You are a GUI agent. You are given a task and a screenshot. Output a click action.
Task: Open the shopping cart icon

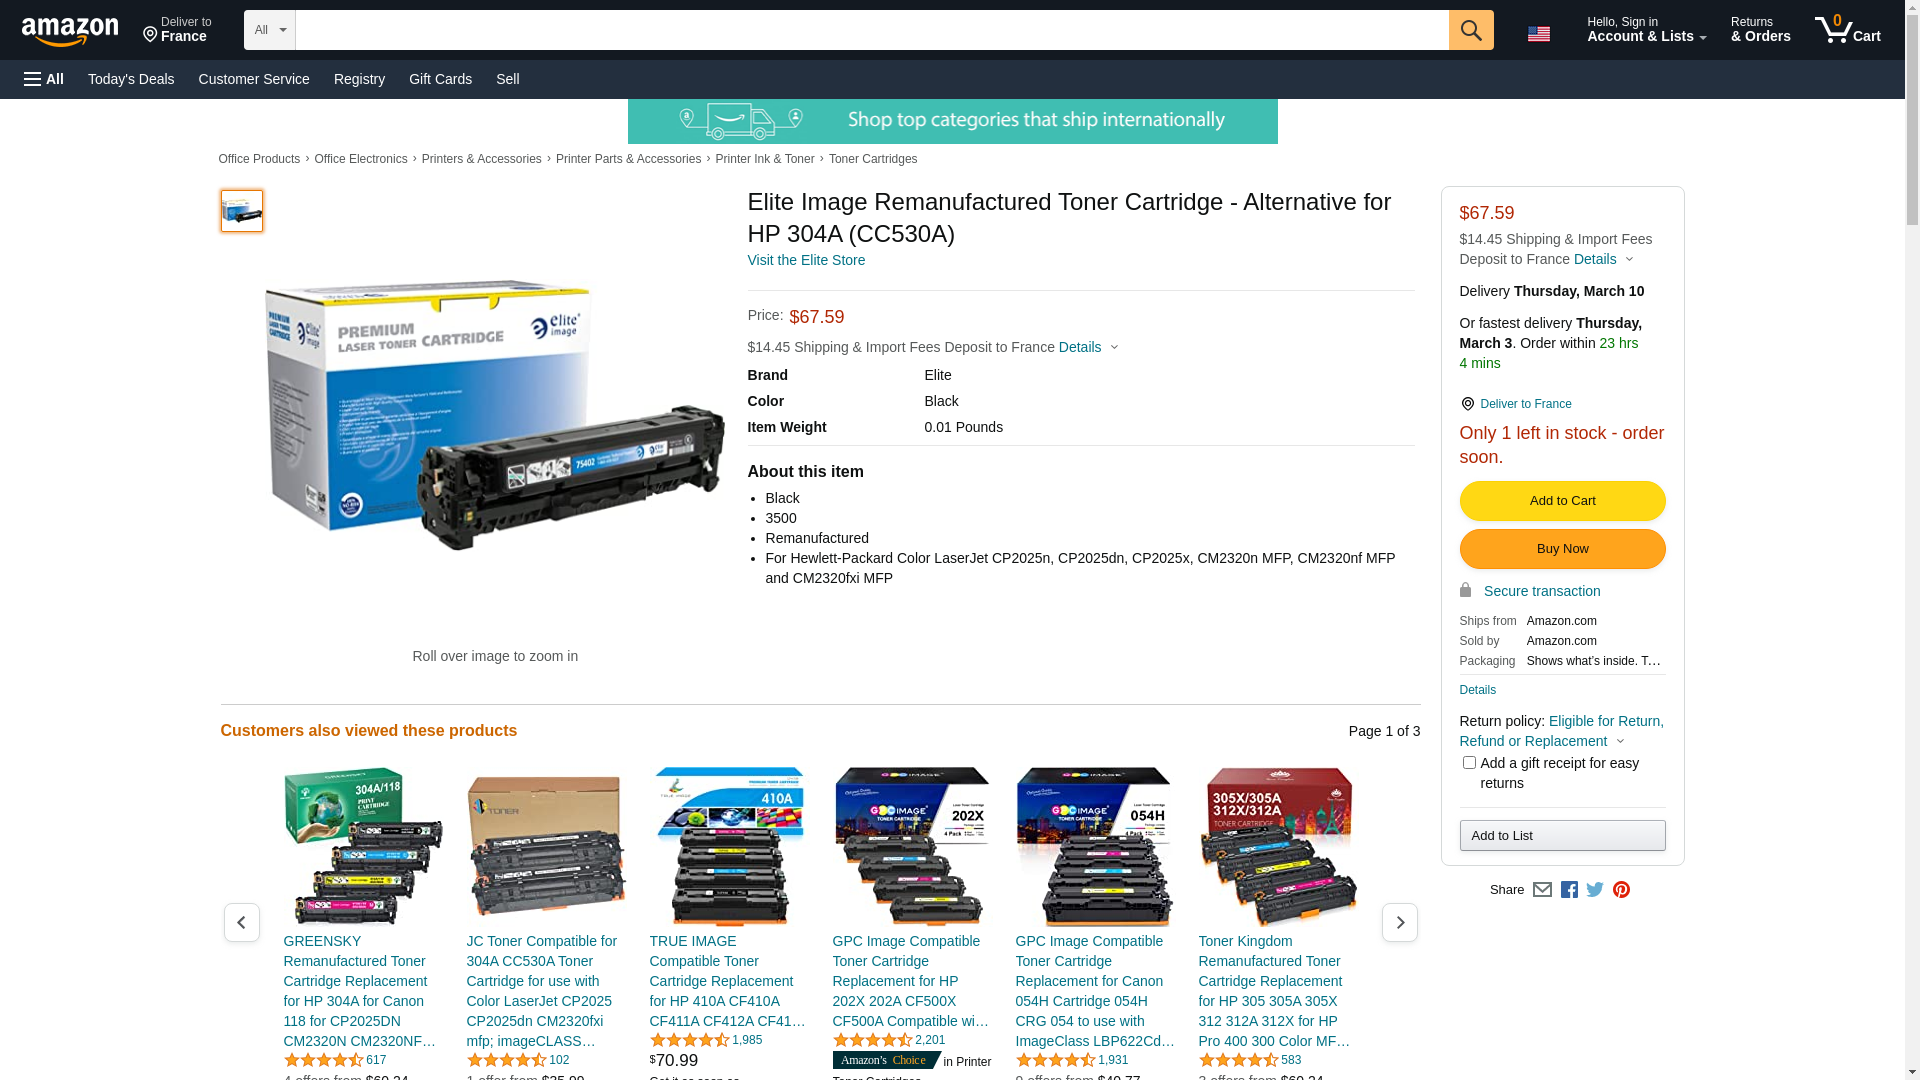pyautogui.click(x=1847, y=30)
